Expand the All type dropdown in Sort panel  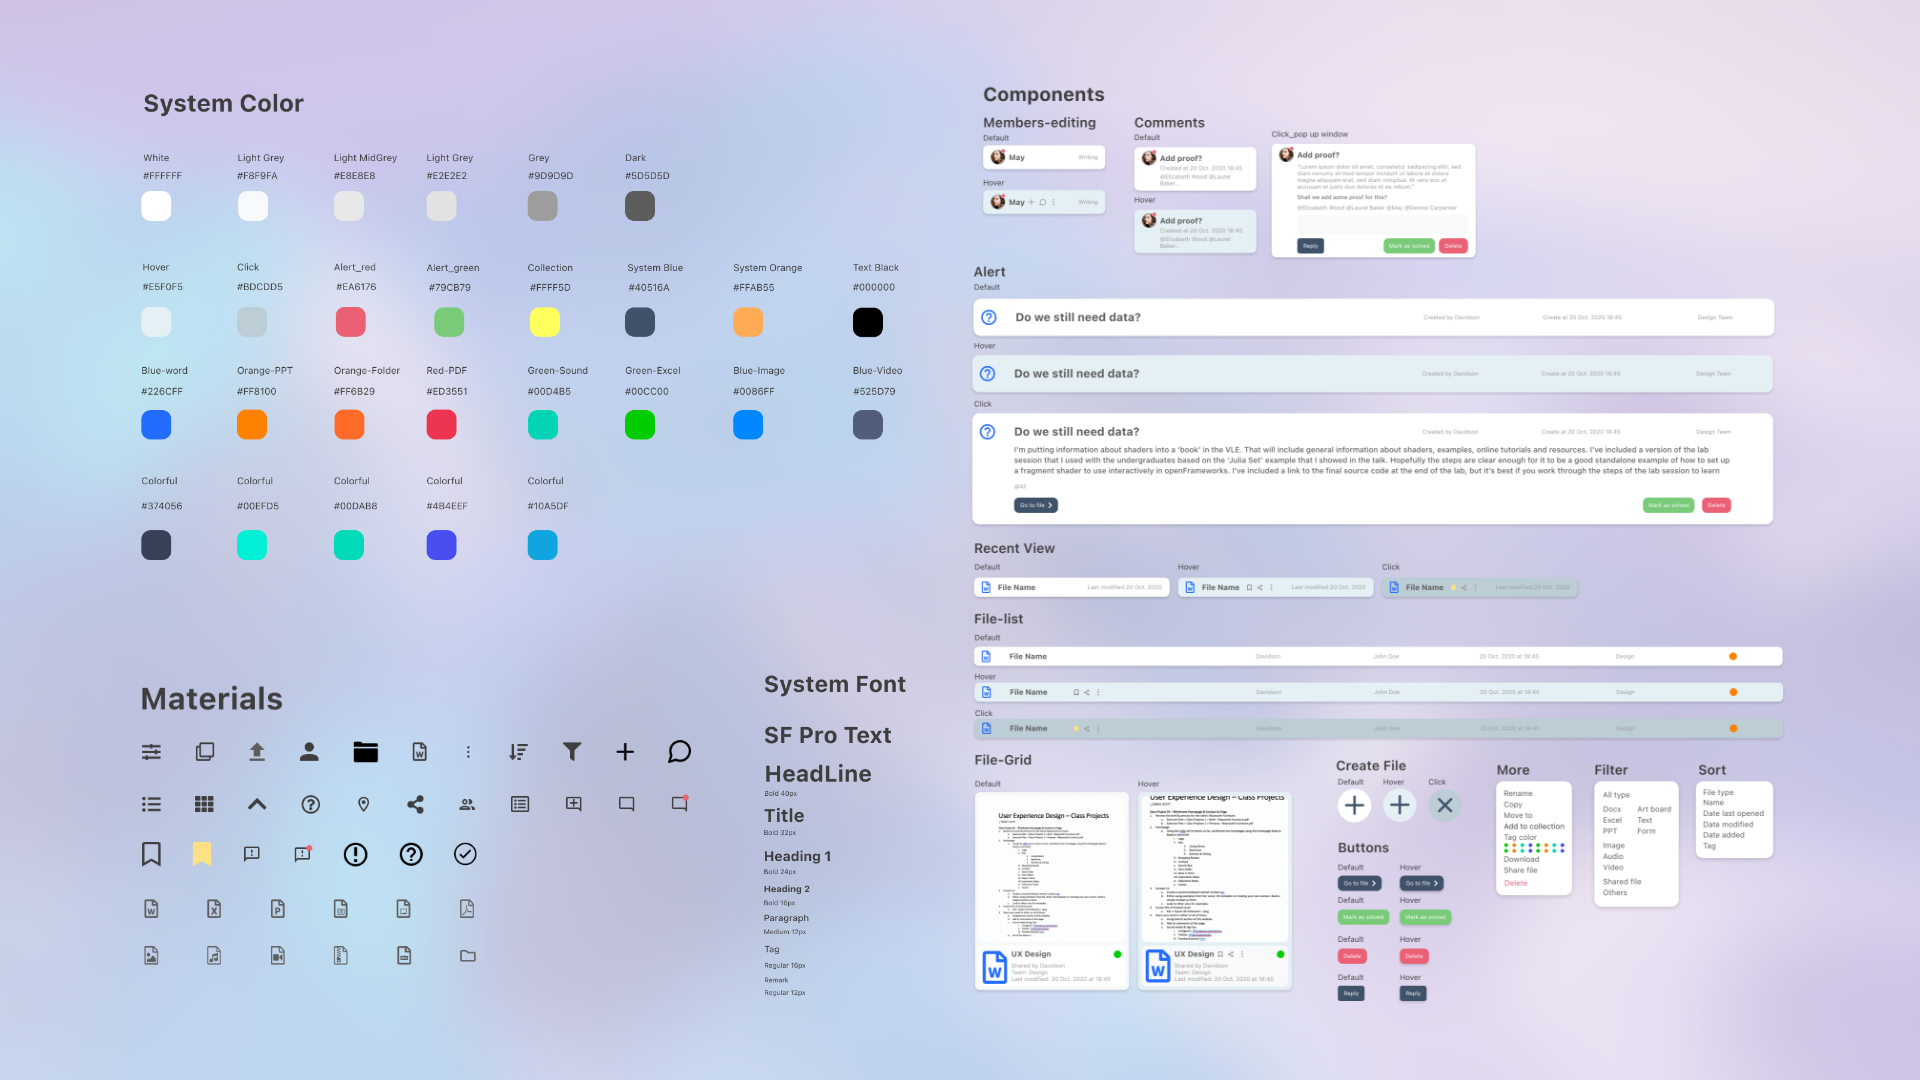(x=1617, y=794)
